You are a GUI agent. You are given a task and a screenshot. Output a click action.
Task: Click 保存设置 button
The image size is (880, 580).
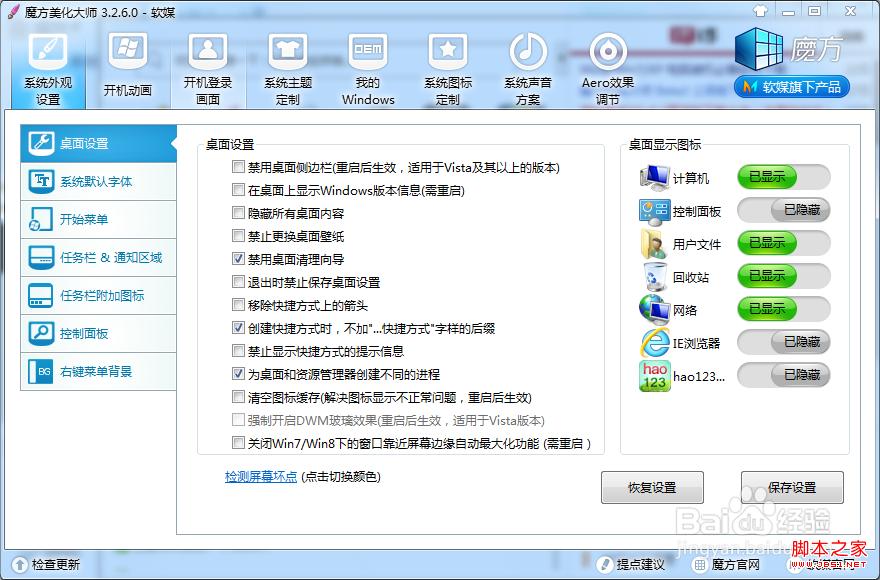(792, 487)
